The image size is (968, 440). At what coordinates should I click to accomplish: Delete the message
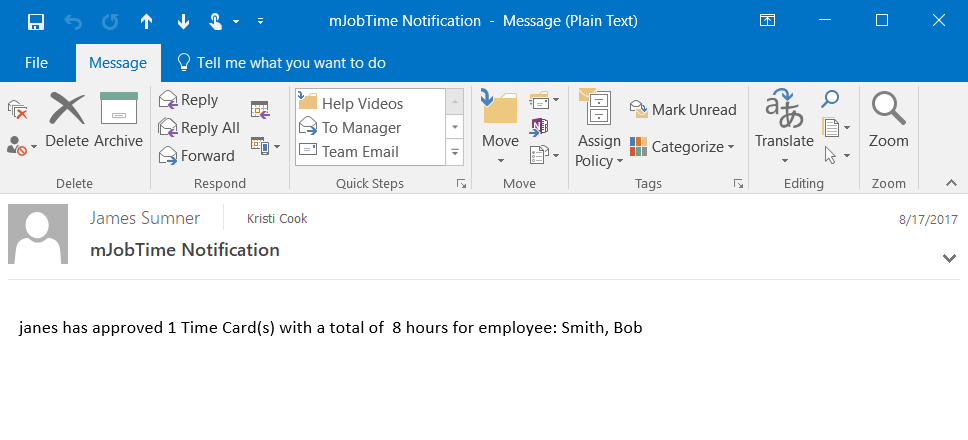tap(67, 120)
